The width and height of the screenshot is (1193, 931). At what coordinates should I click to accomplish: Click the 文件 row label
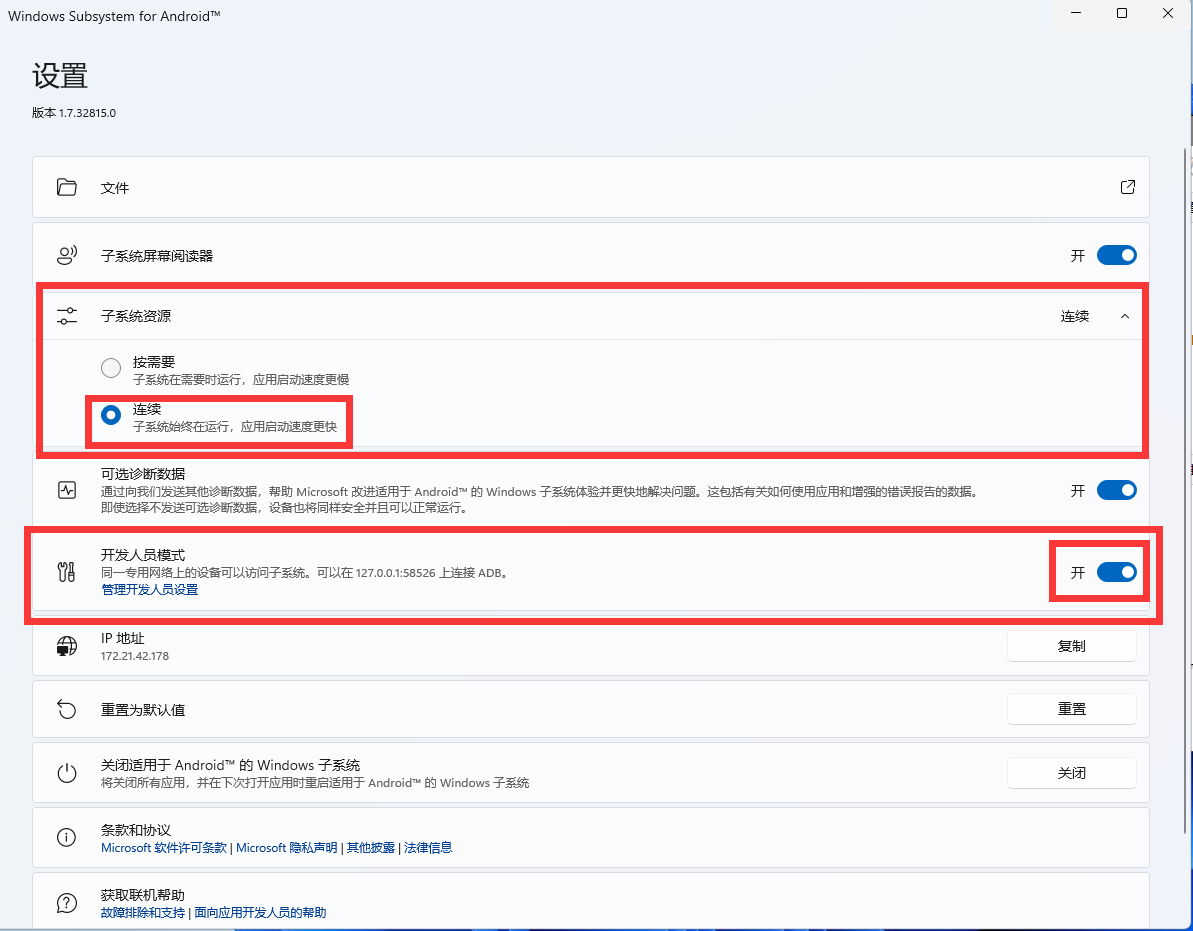click(115, 188)
